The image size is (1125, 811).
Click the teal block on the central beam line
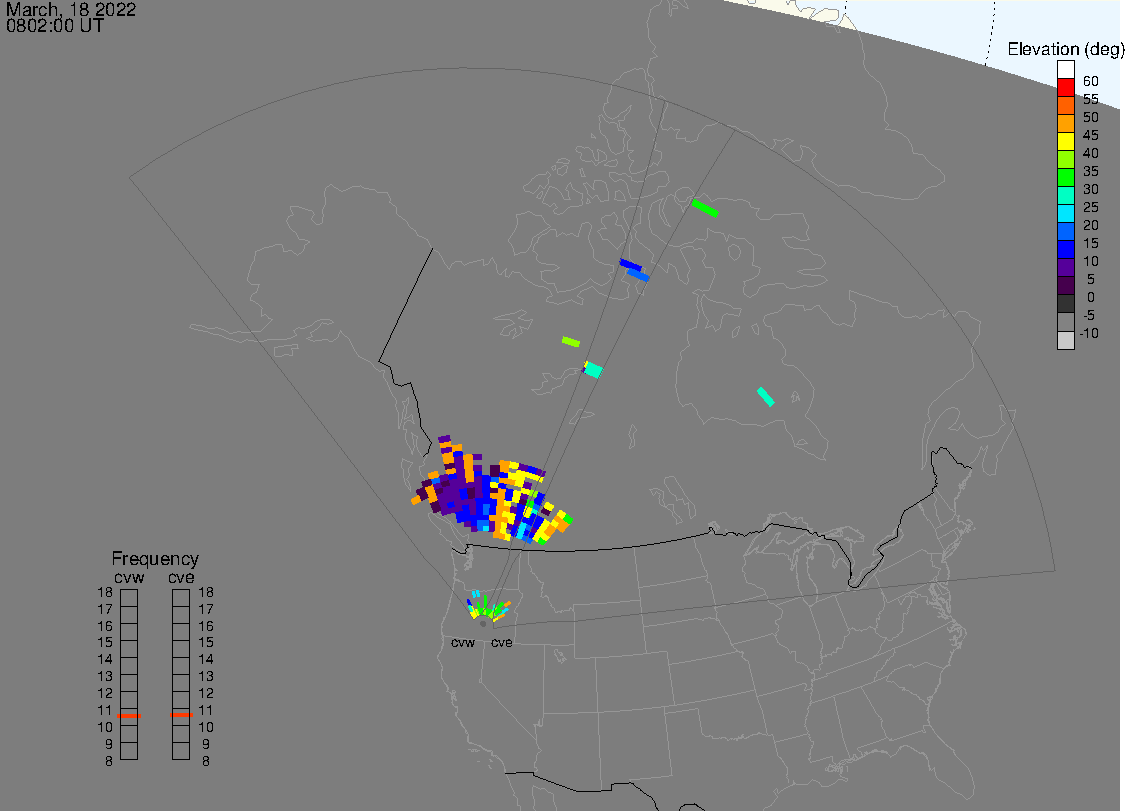click(593, 370)
